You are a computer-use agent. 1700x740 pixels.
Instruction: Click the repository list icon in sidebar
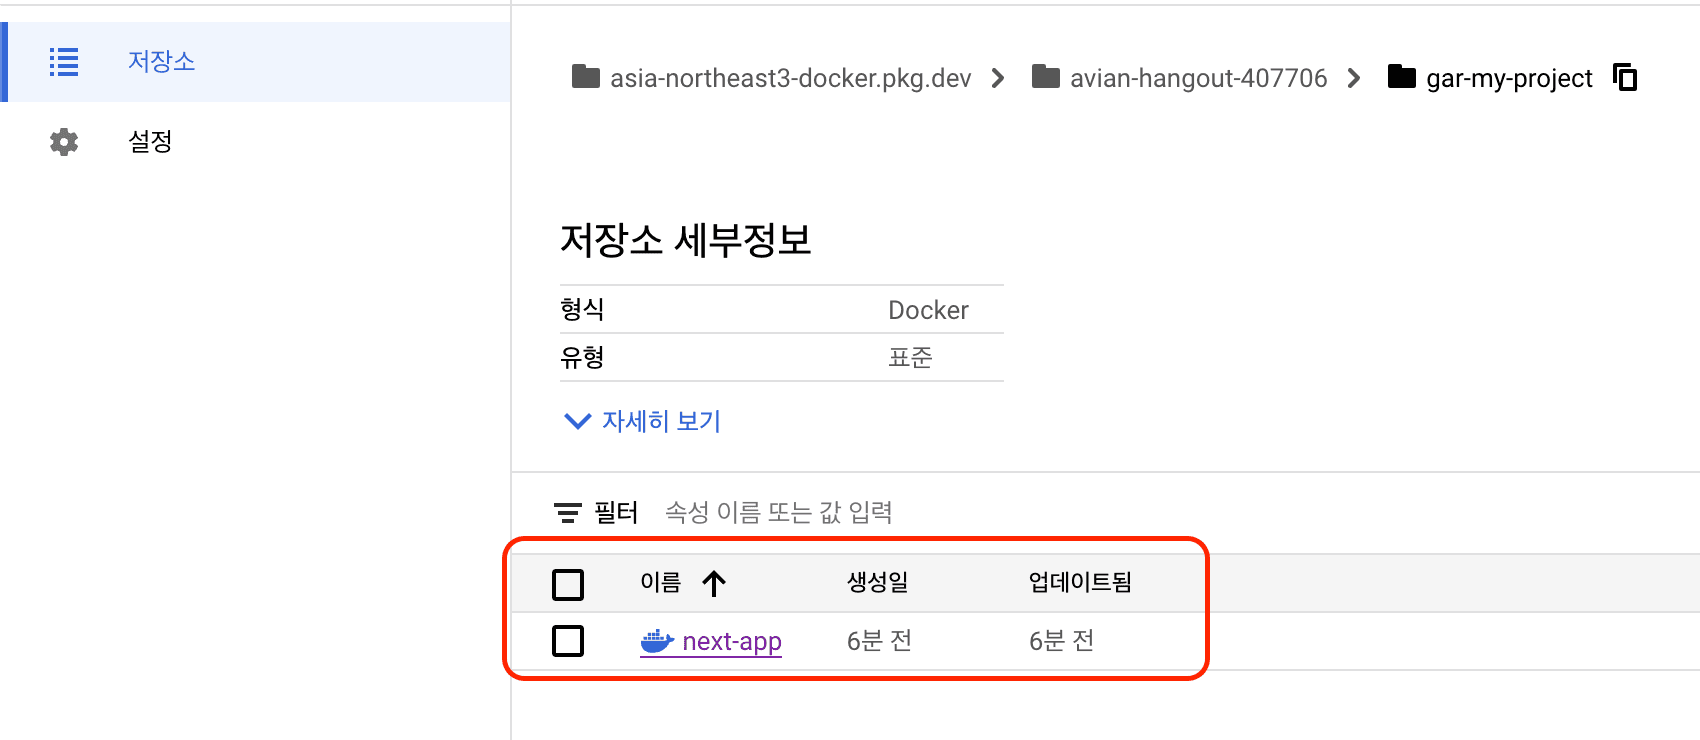(64, 62)
